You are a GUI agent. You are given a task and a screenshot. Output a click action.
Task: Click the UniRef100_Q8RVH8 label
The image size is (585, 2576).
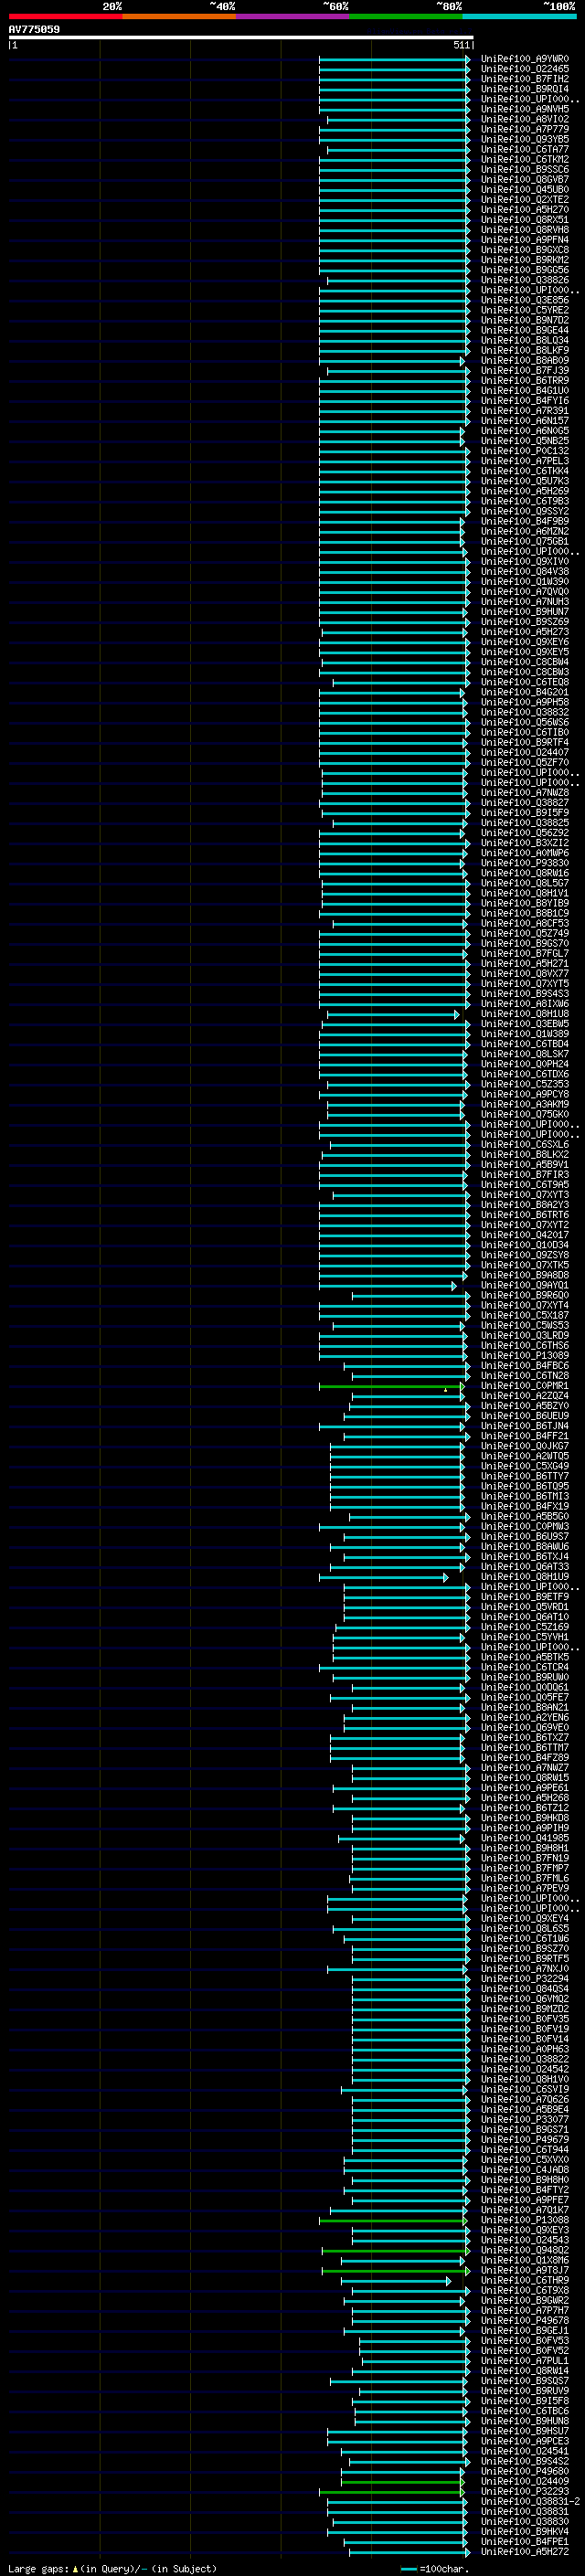[524, 229]
